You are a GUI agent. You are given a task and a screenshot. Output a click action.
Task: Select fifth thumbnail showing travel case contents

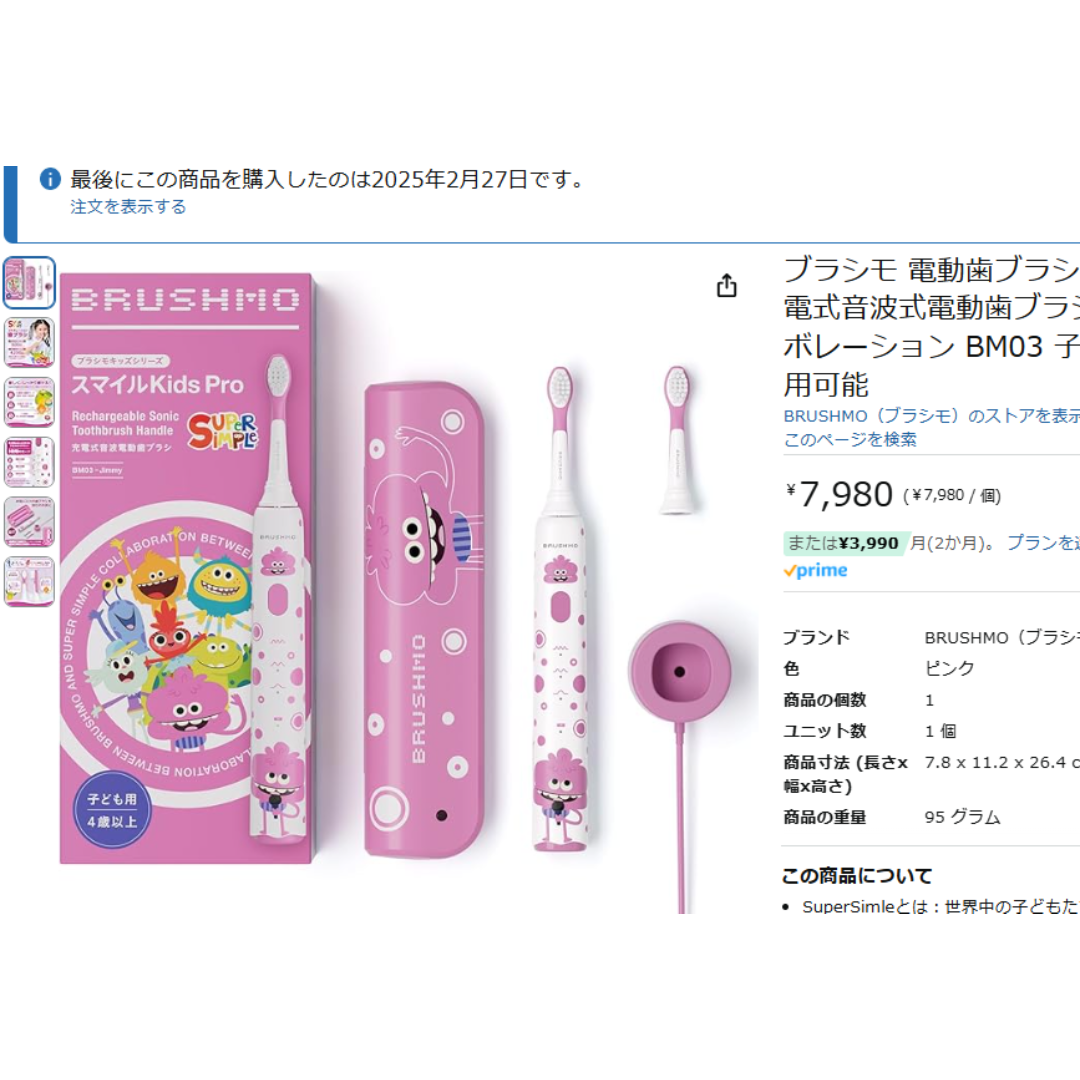pos(29,522)
